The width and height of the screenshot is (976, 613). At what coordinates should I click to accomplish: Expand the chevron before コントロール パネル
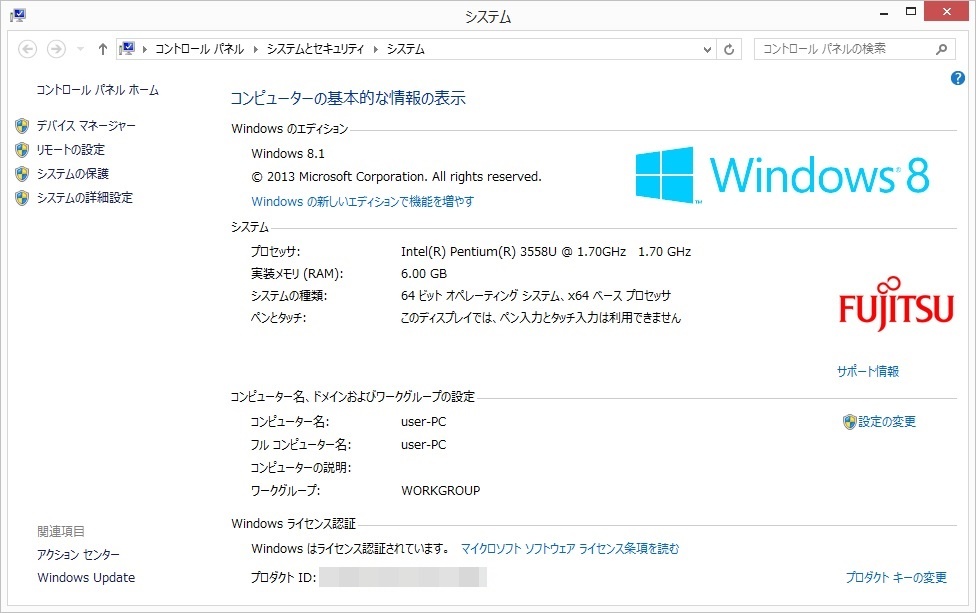pos(145,49)
